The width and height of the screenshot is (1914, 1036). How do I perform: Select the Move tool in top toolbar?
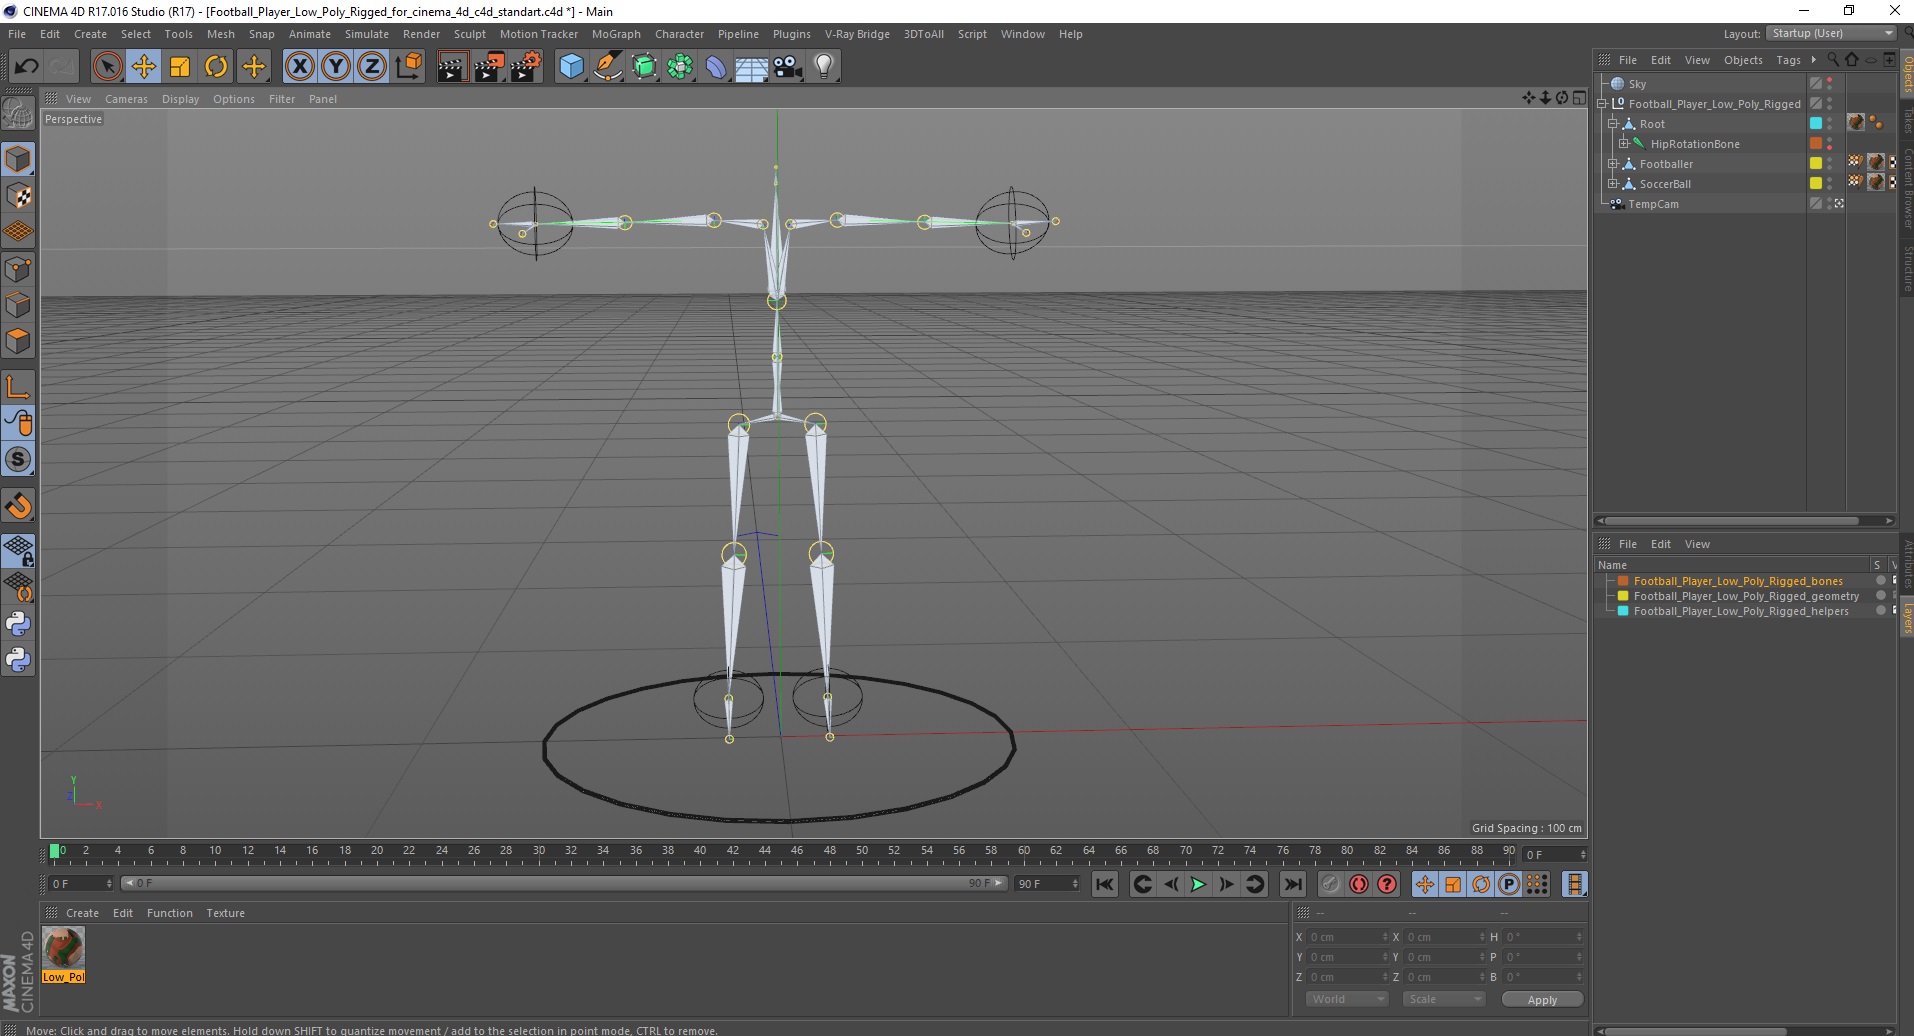pos(143,67)
